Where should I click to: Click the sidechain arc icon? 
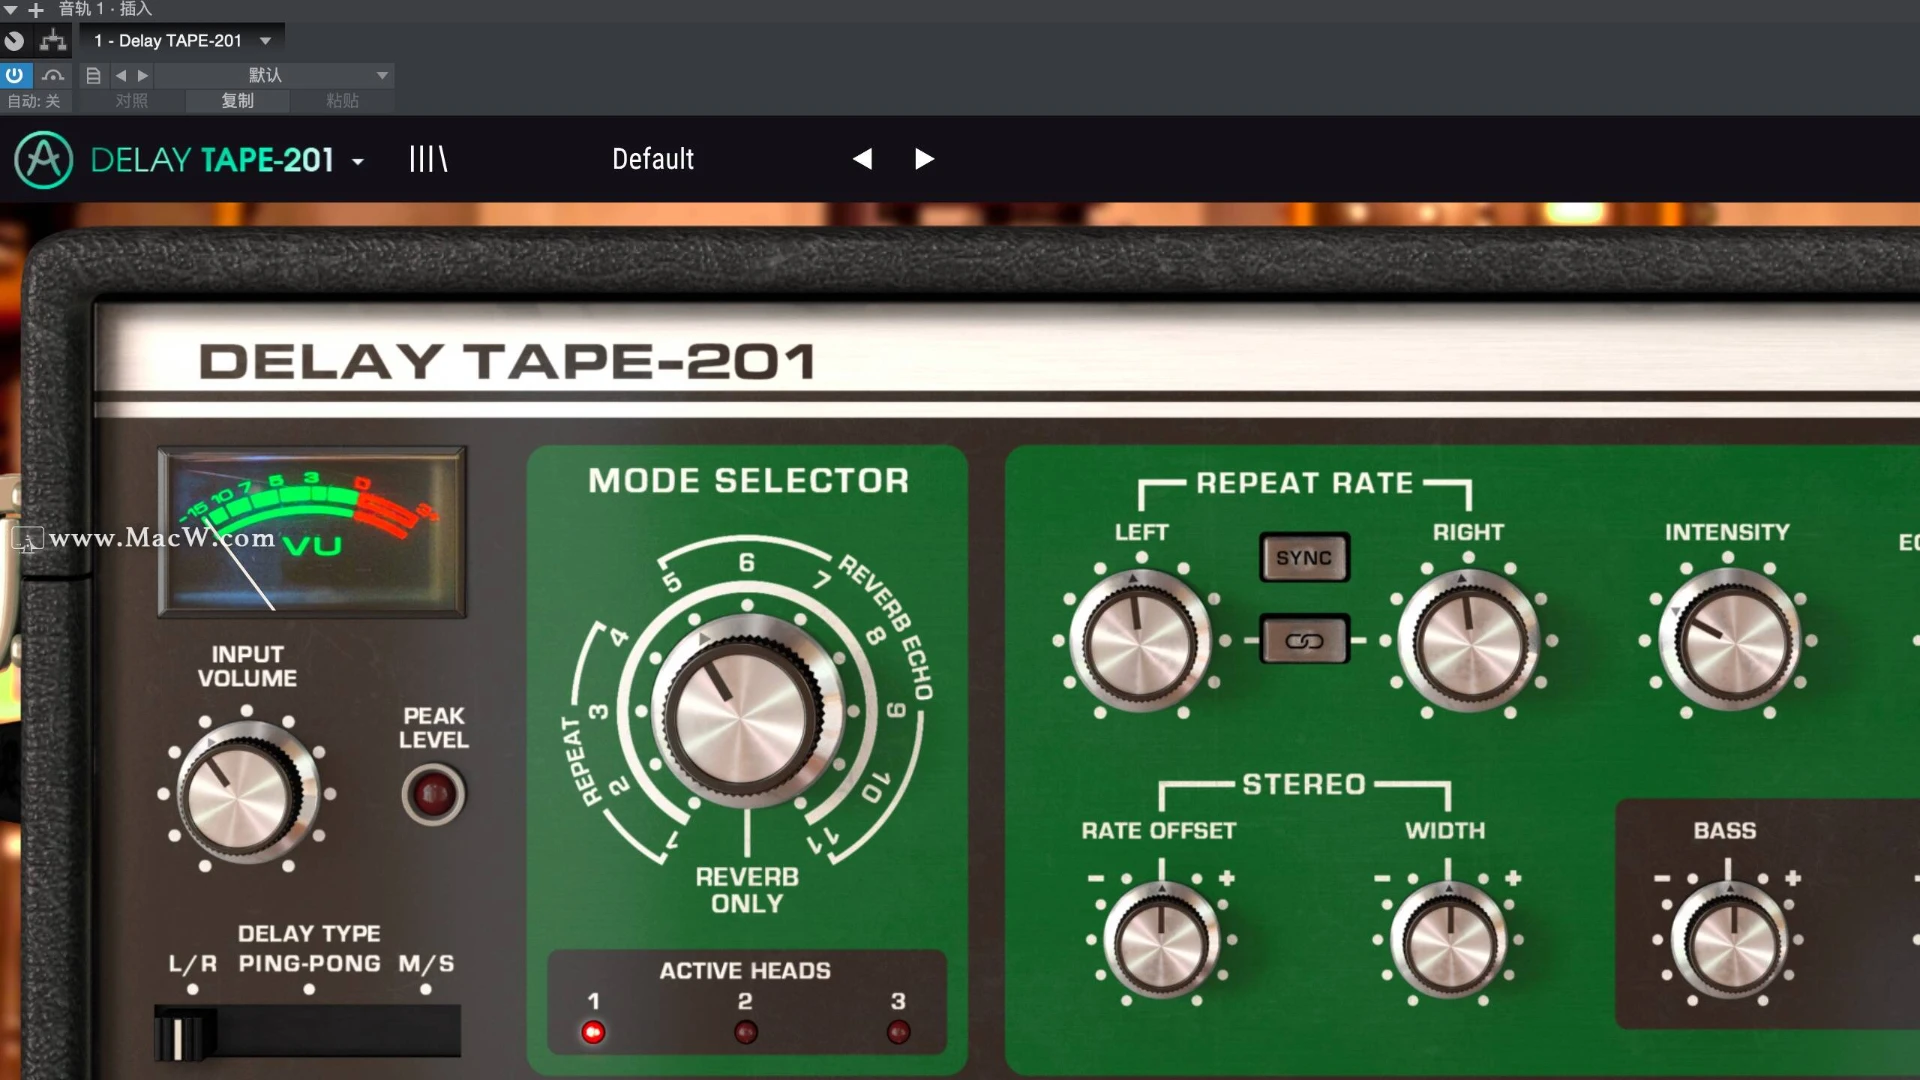point(53,75)
